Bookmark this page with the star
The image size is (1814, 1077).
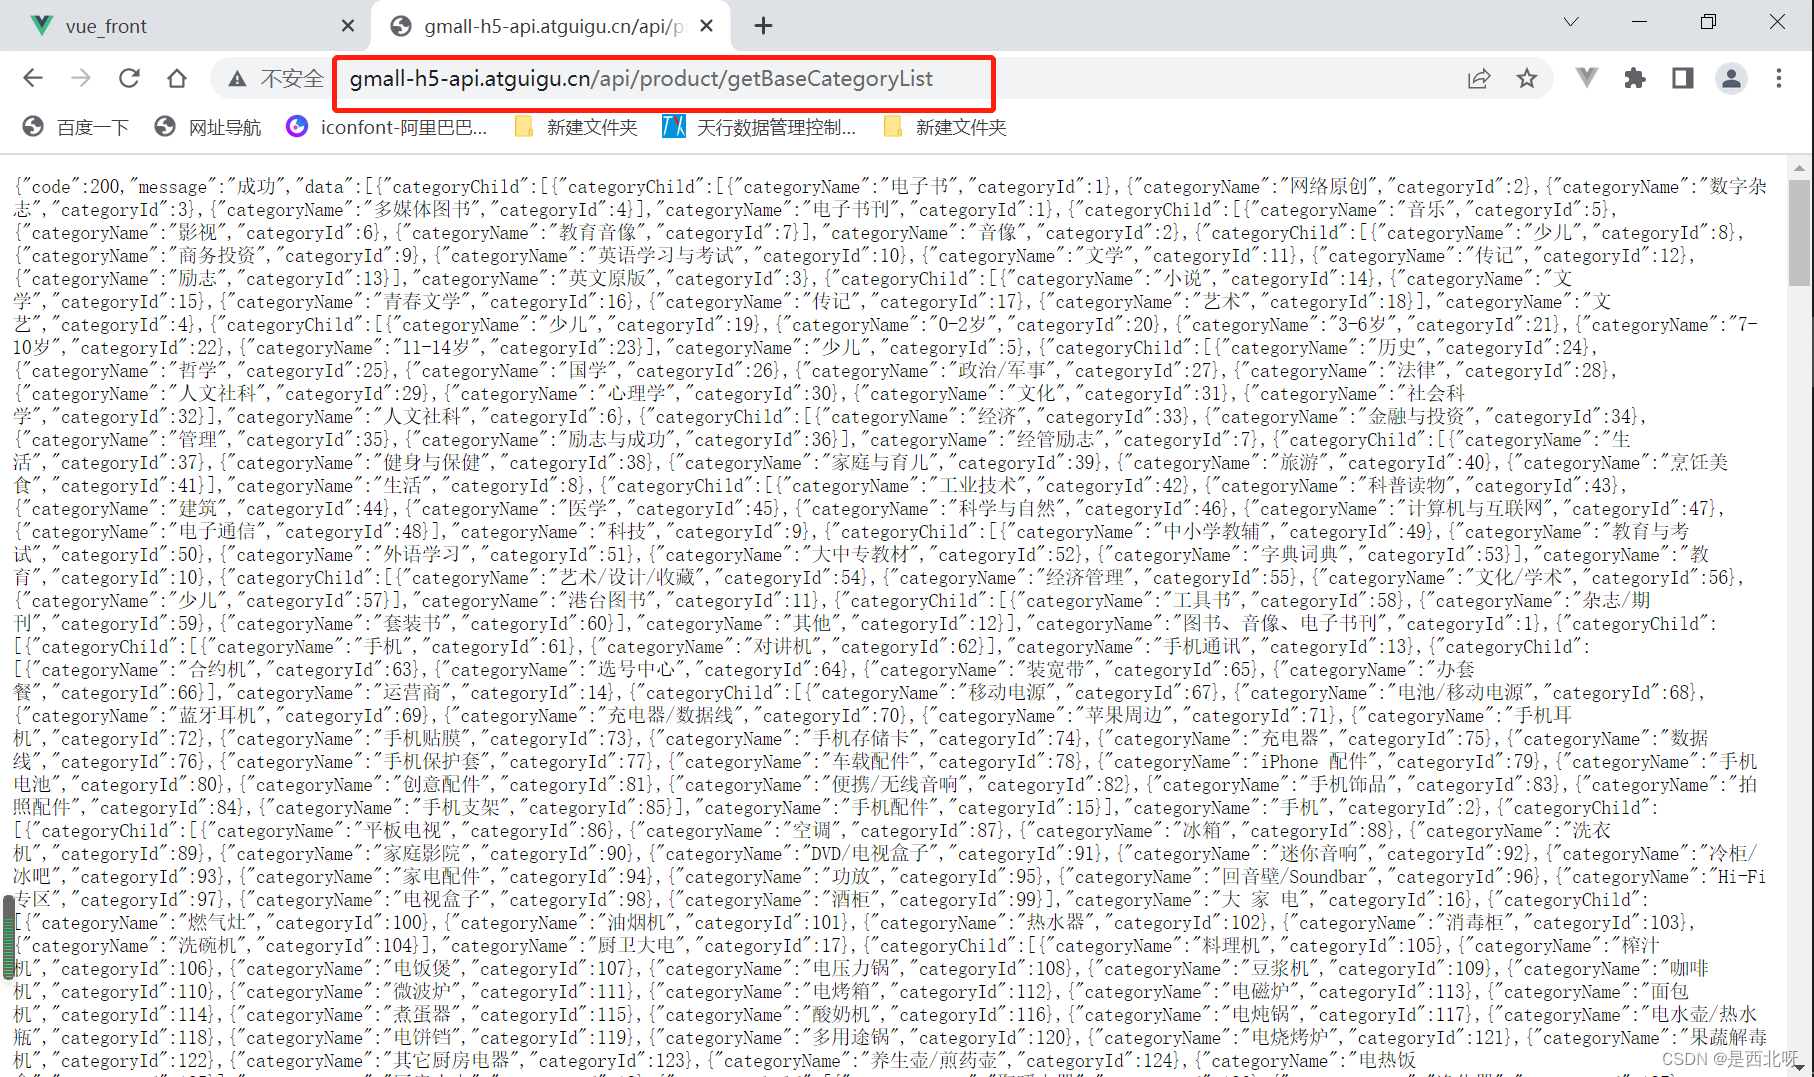point(1527,78)
